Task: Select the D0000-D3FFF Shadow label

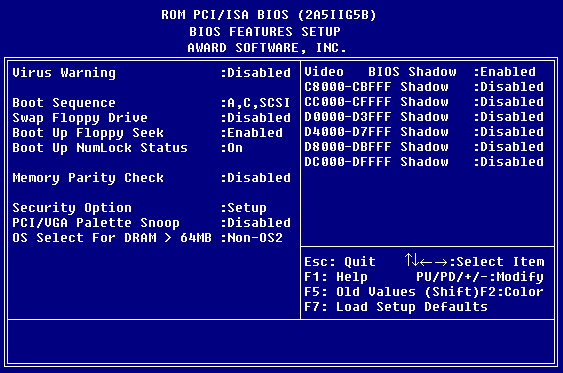Action: pyautogui.click(x=376, y=117)
